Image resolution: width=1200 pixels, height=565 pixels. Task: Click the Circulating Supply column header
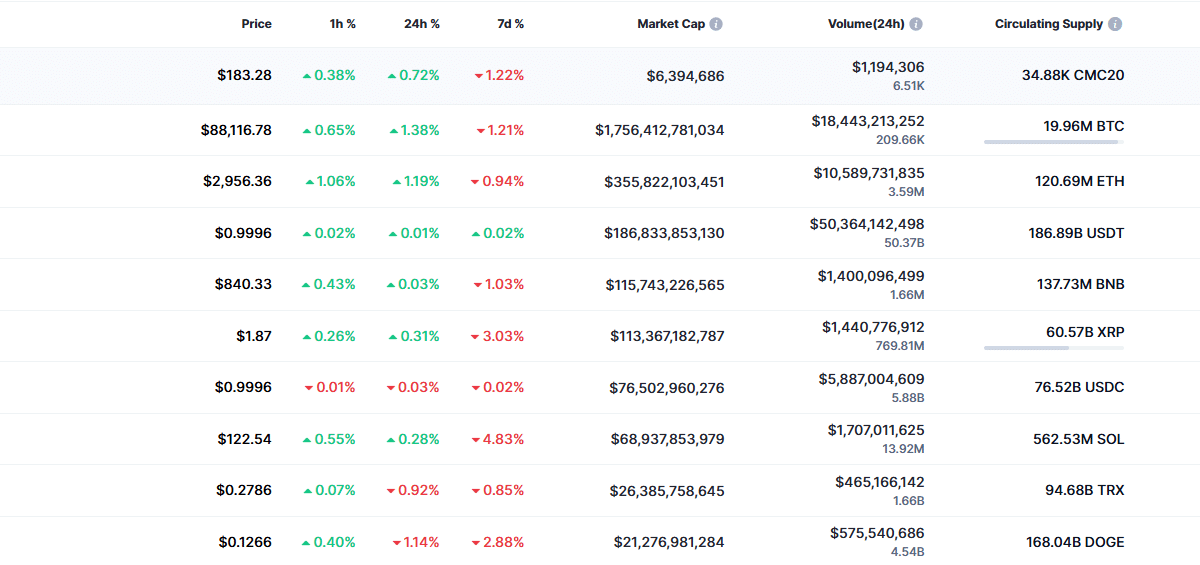point(1049,24)
